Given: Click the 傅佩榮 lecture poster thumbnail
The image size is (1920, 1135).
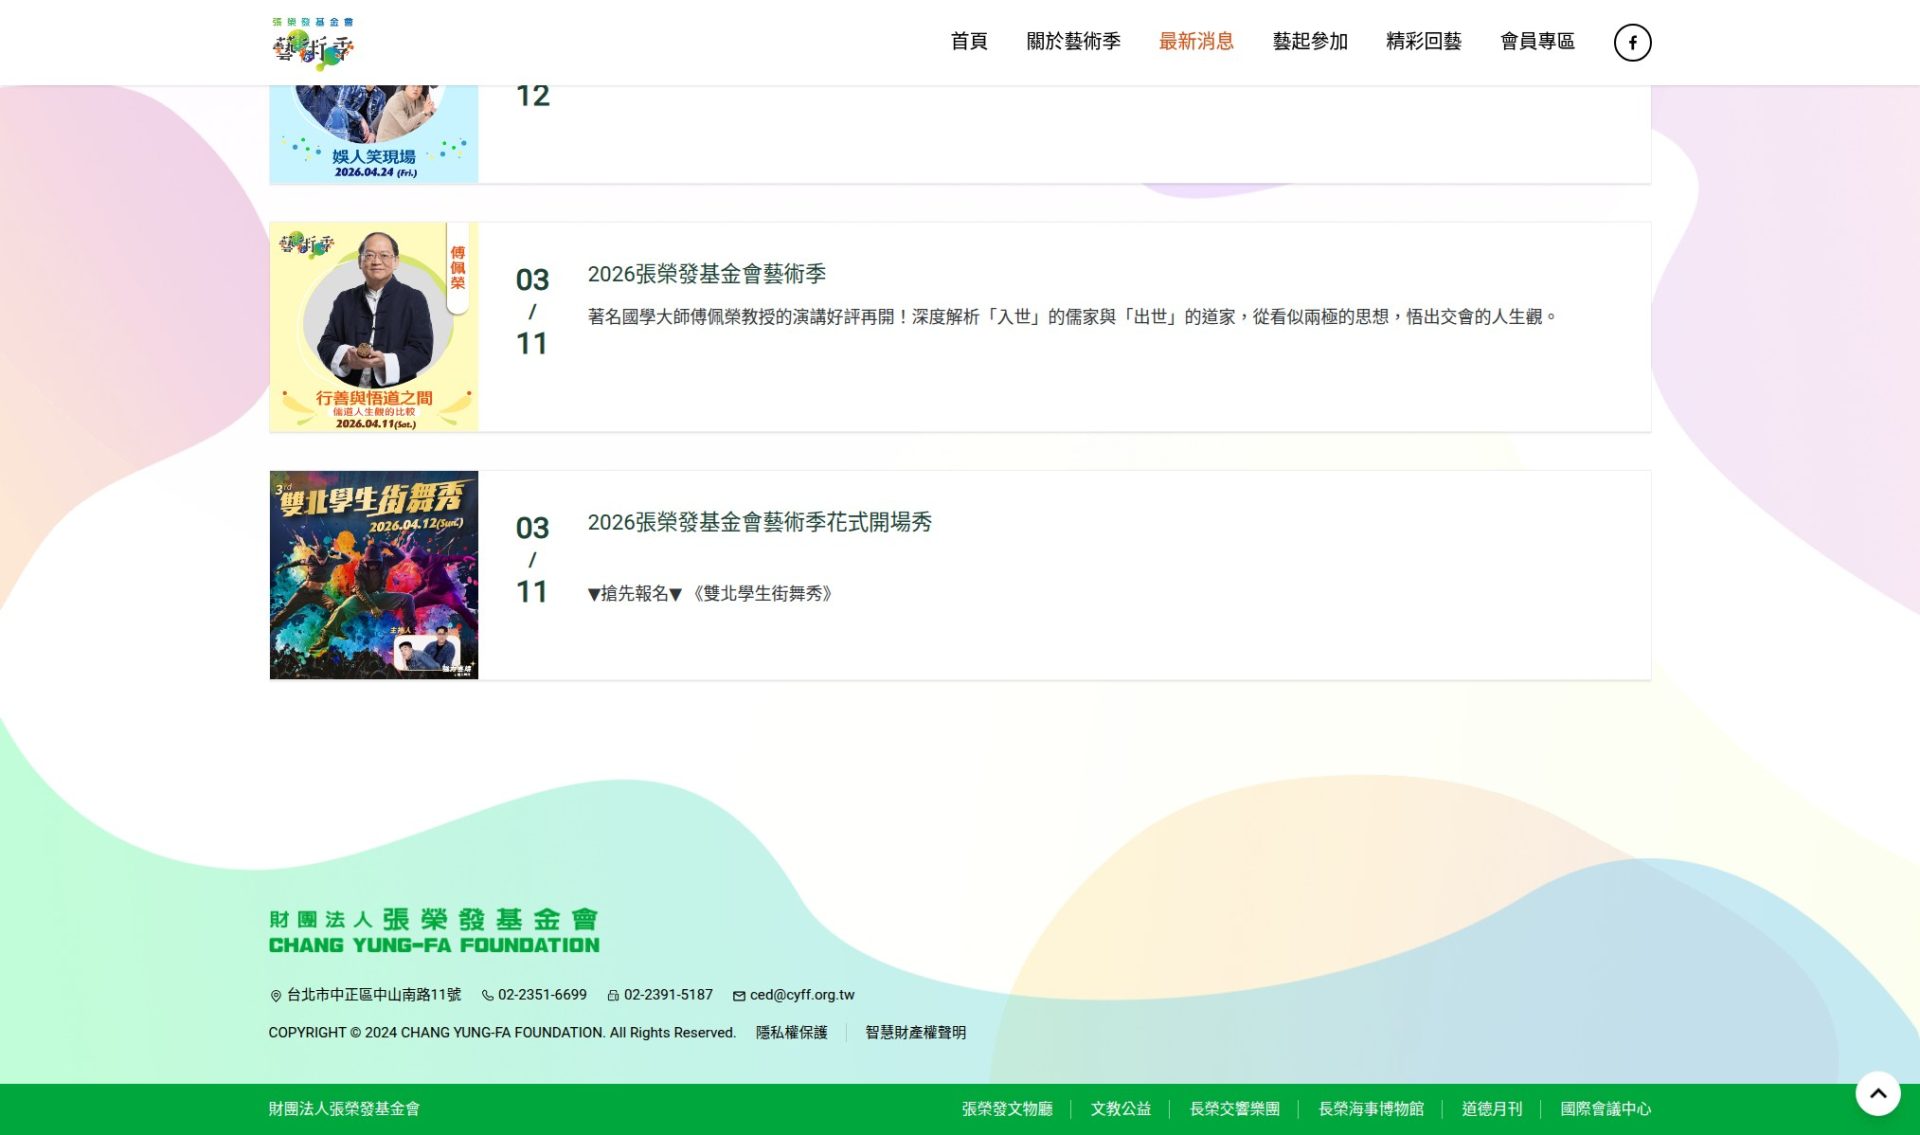Looking at the screenshot, I should (x=374, y=327).
